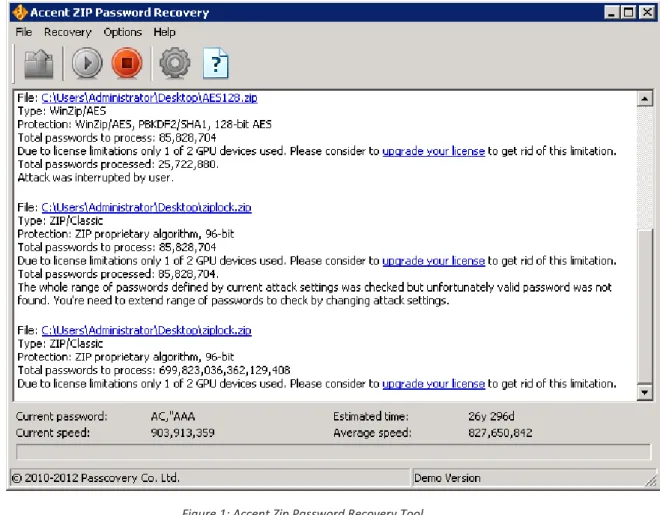The height and width of the screenshot is (515, 660).
Task: Close the Accent ZIP Password Recovery window
Action: tap(647, 12)
